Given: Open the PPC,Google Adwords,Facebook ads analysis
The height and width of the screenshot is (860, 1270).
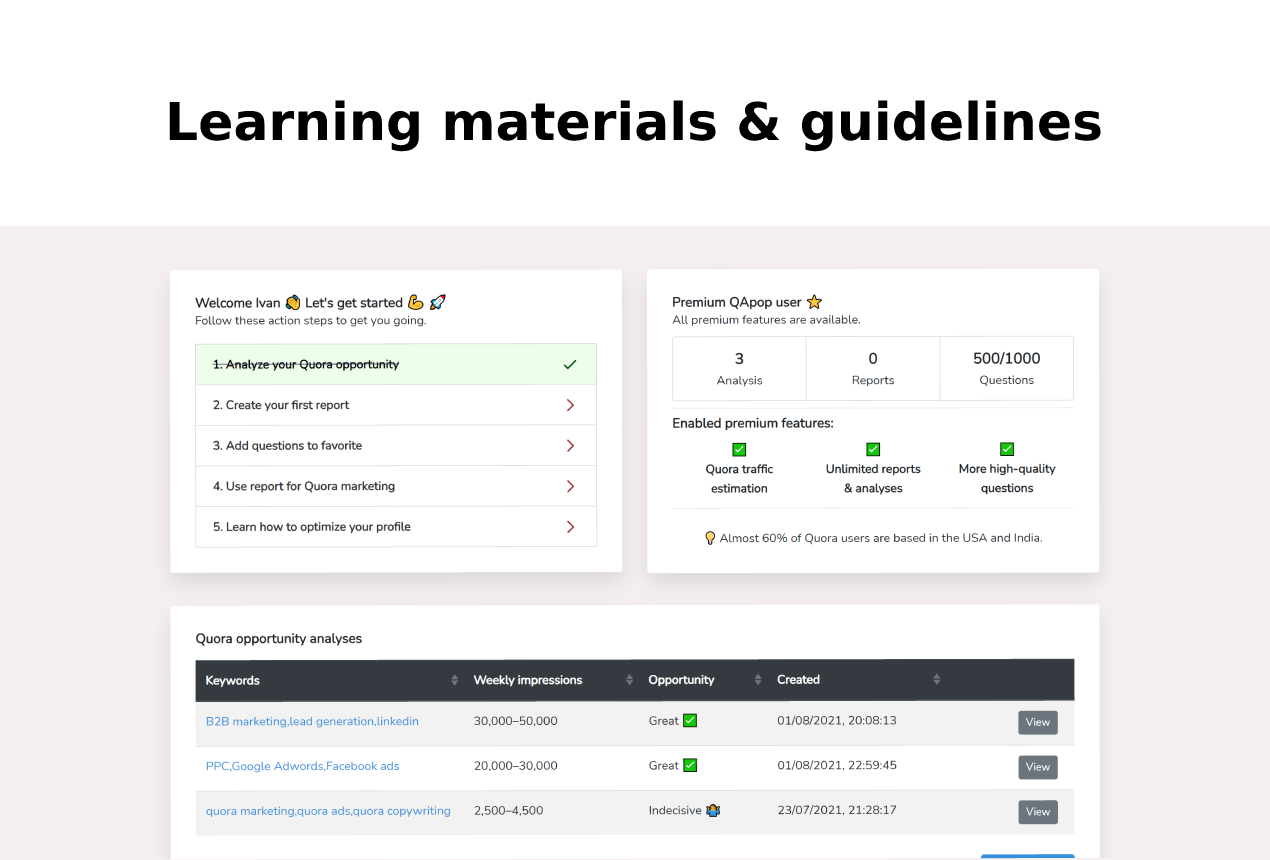Looking at the screenshot, I should [x=302, y=765].
